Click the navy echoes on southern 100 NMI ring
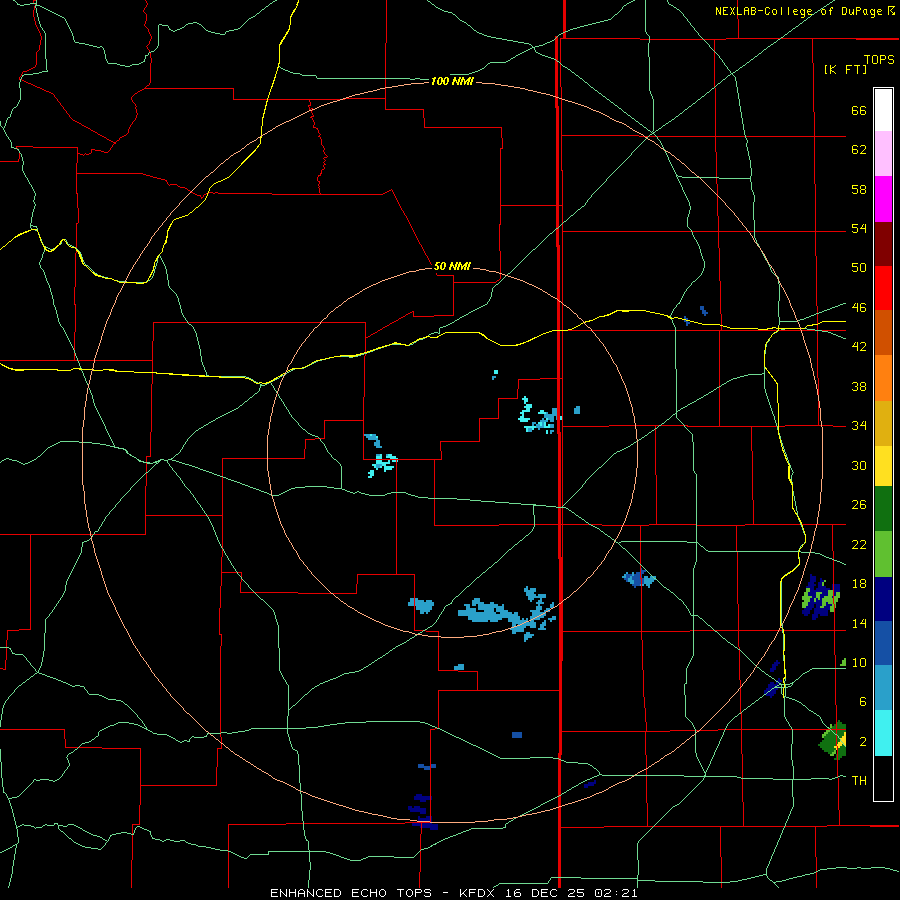Screen dimensions: 900x900 pos(423,811)
